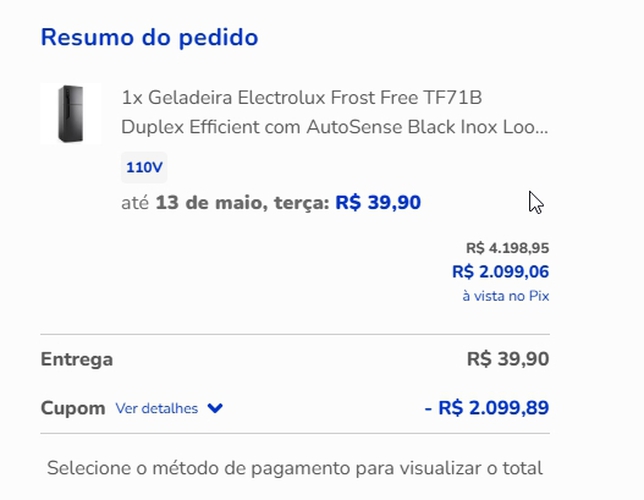Click the Resumo do pedido heading
Screen dimensions: 644x500
pos(149,38)
